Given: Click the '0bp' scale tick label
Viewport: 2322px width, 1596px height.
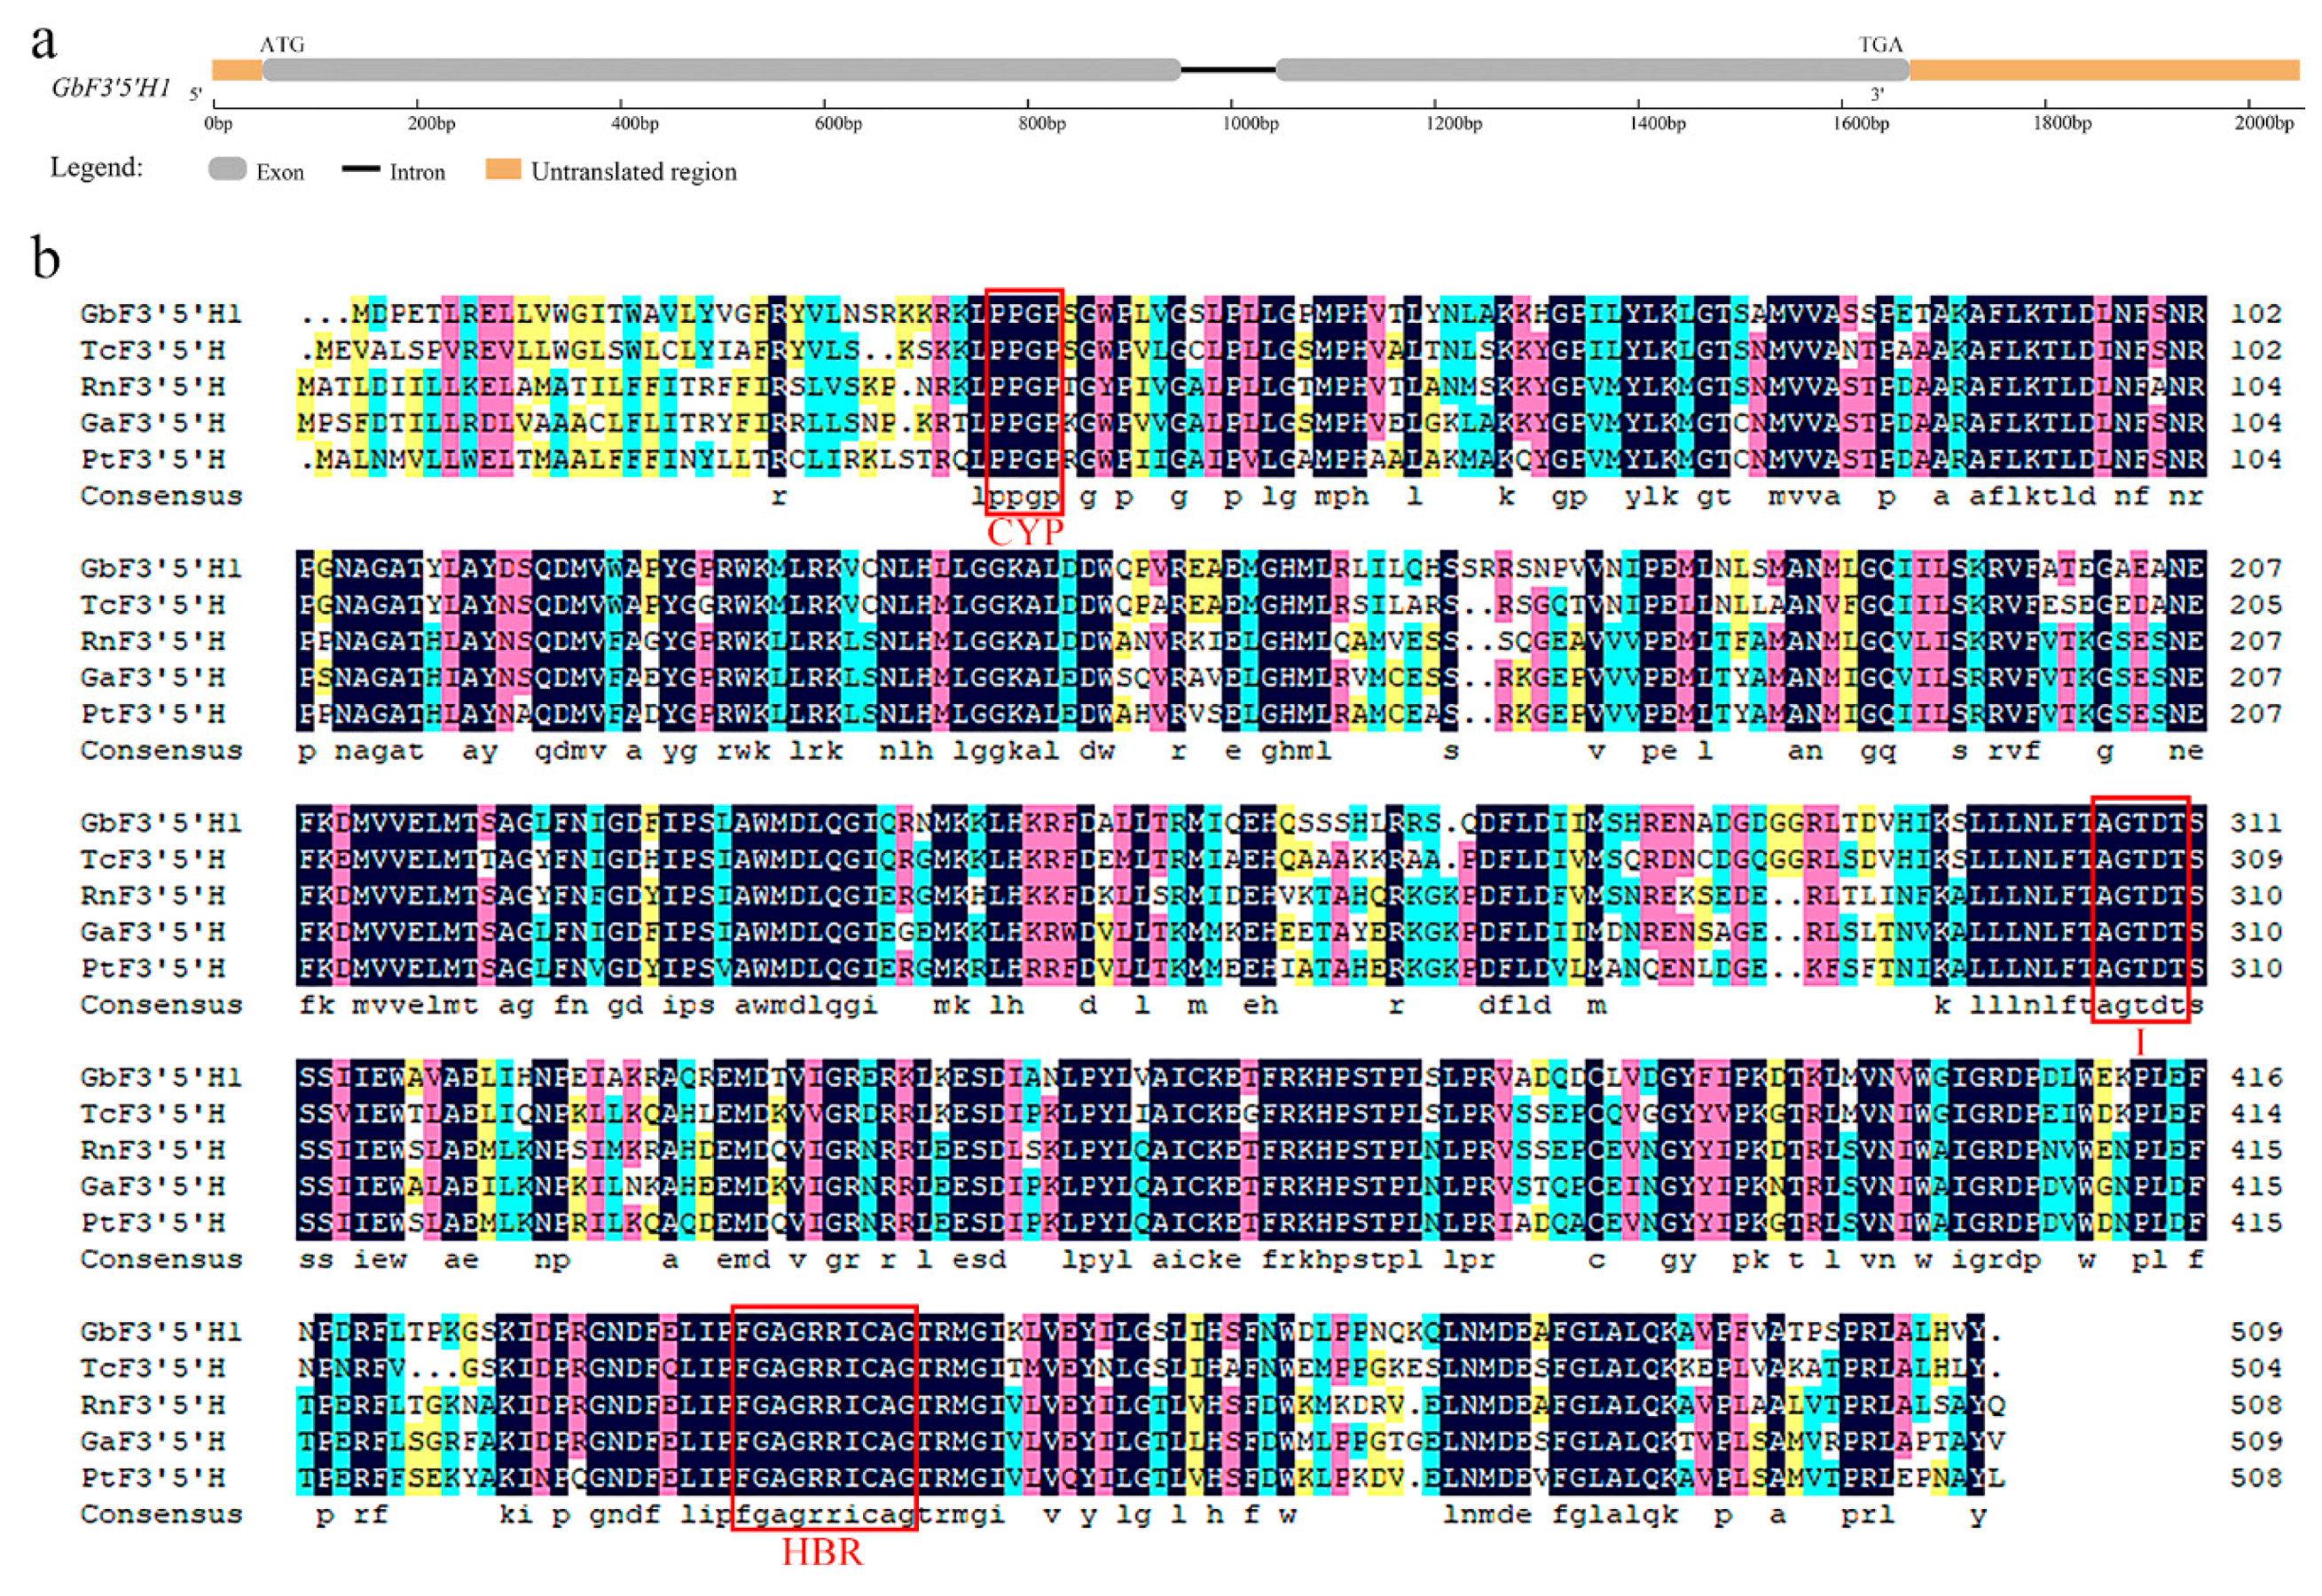Looking at the screenshot, I should (x=218, y=124).
